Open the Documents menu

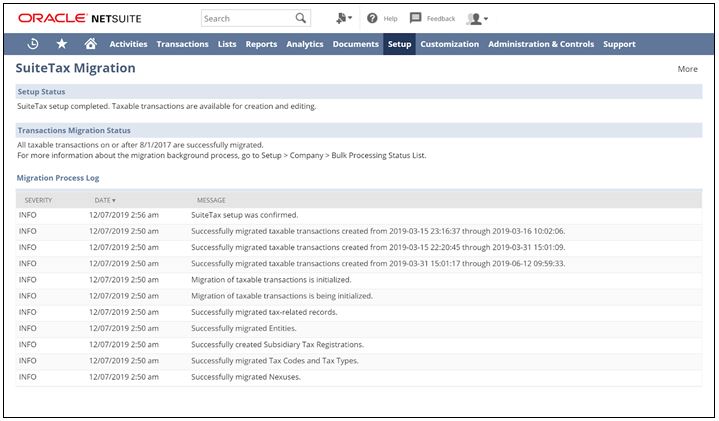click(356, 44)
